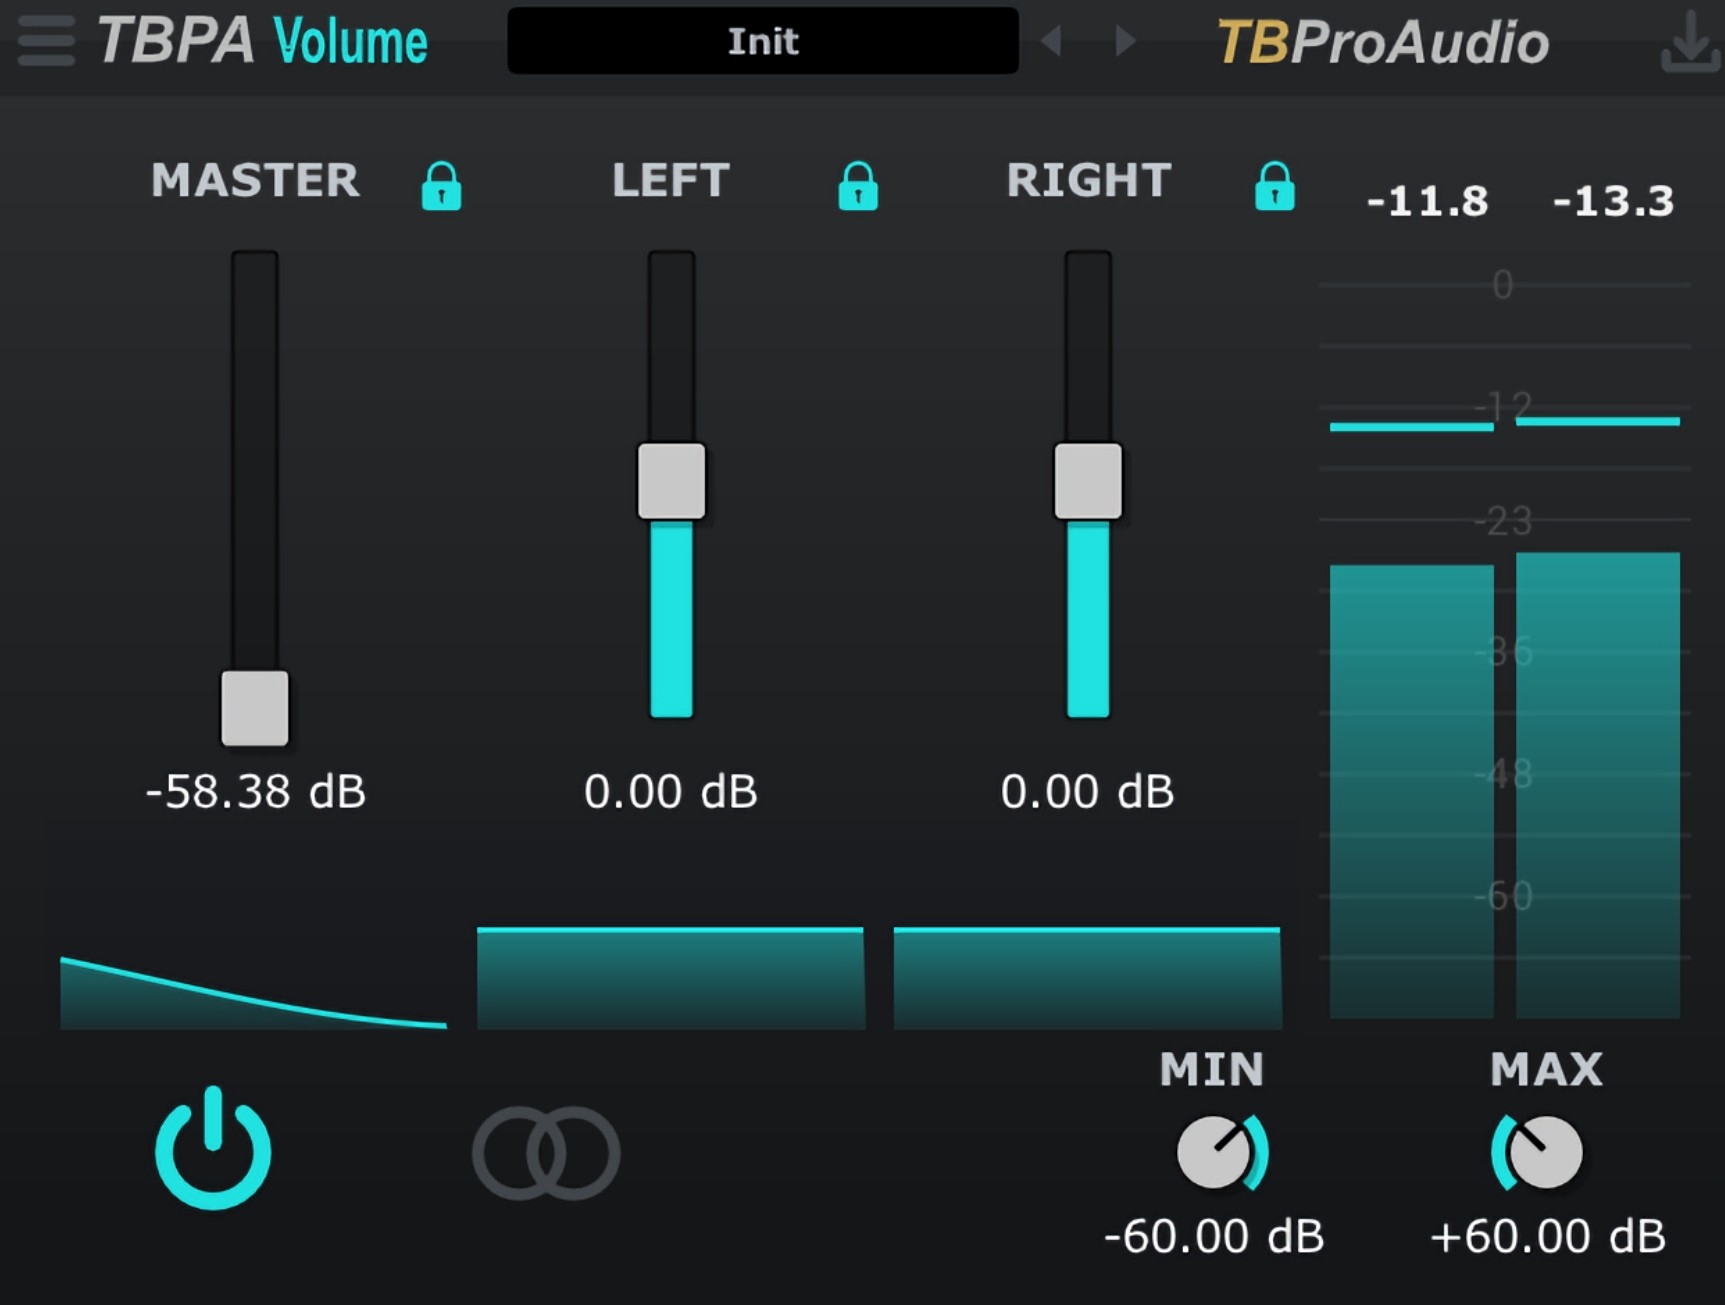
Task: Click the RIGHT label
Action: (1088, 181)
